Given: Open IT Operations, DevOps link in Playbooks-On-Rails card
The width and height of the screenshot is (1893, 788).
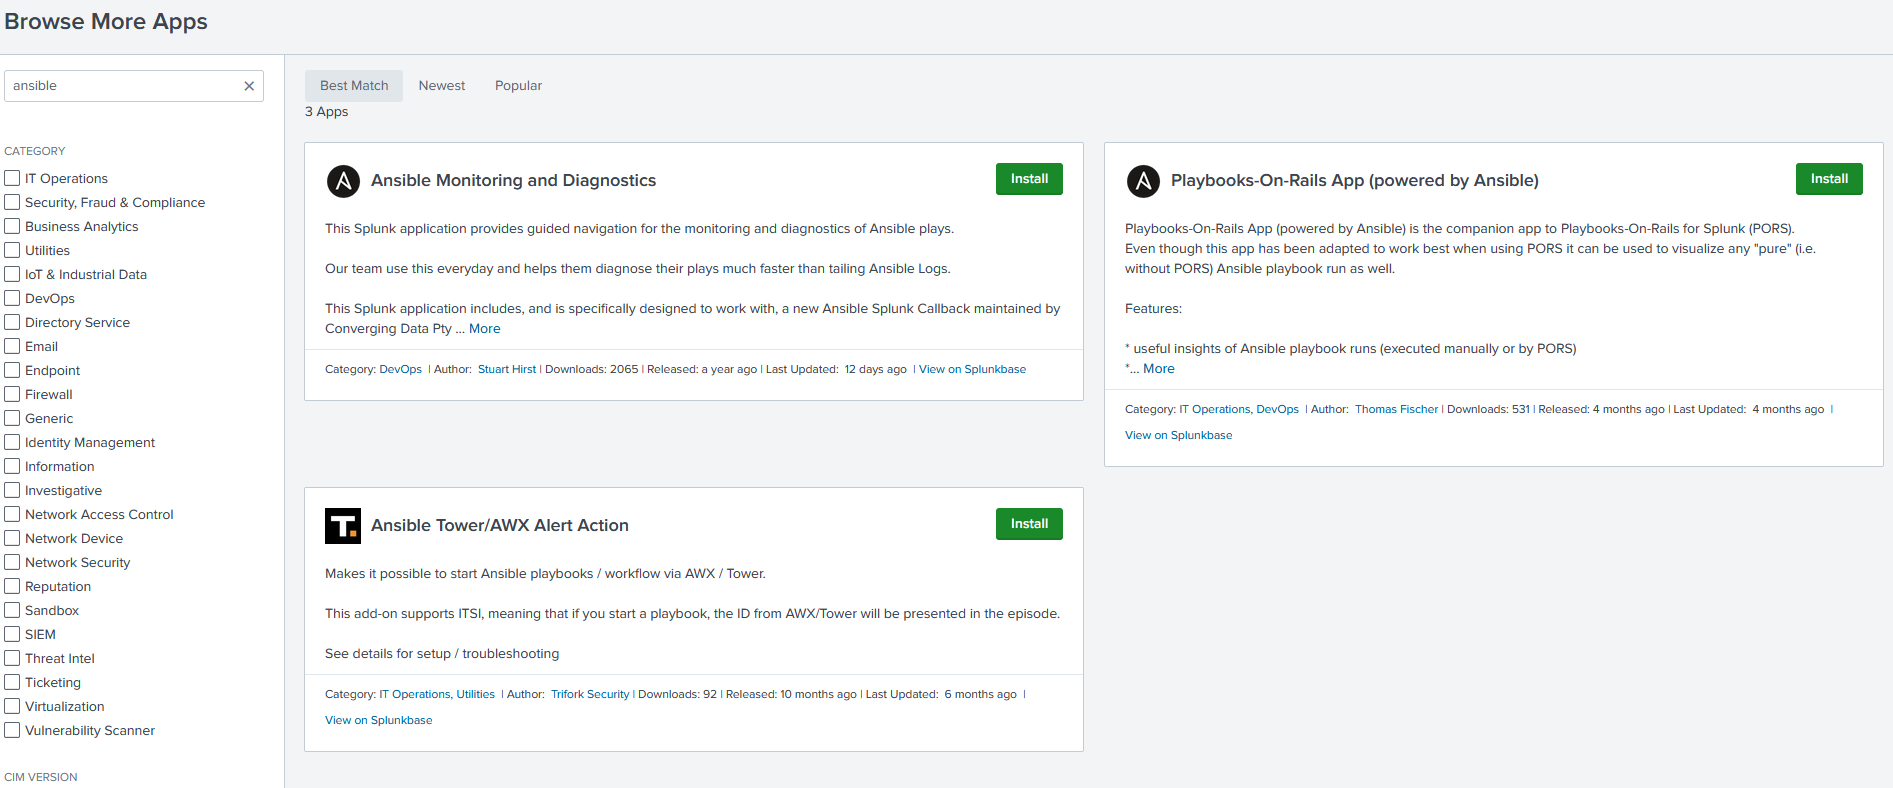Looking at the screenshot, I should [x=1239, y=410].
